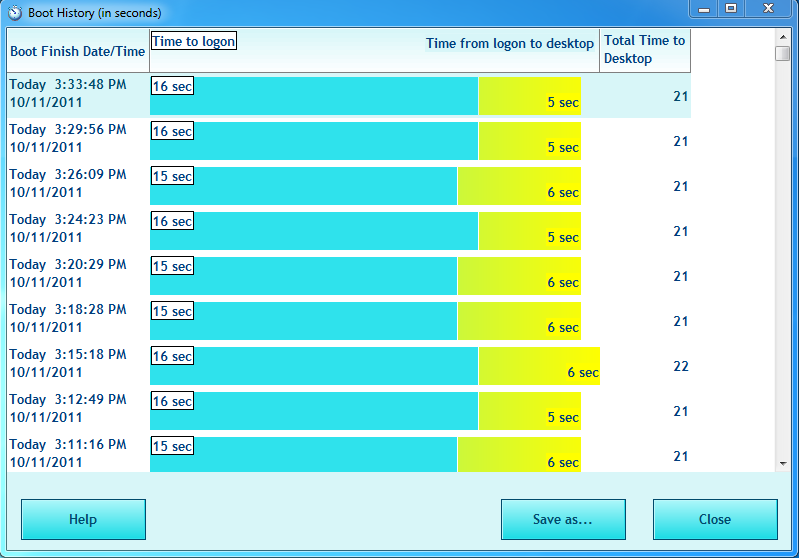Click Total Time to Desktop column header
Image resolution: width=799 pixels, height=558 pixels.
[645, 50]
